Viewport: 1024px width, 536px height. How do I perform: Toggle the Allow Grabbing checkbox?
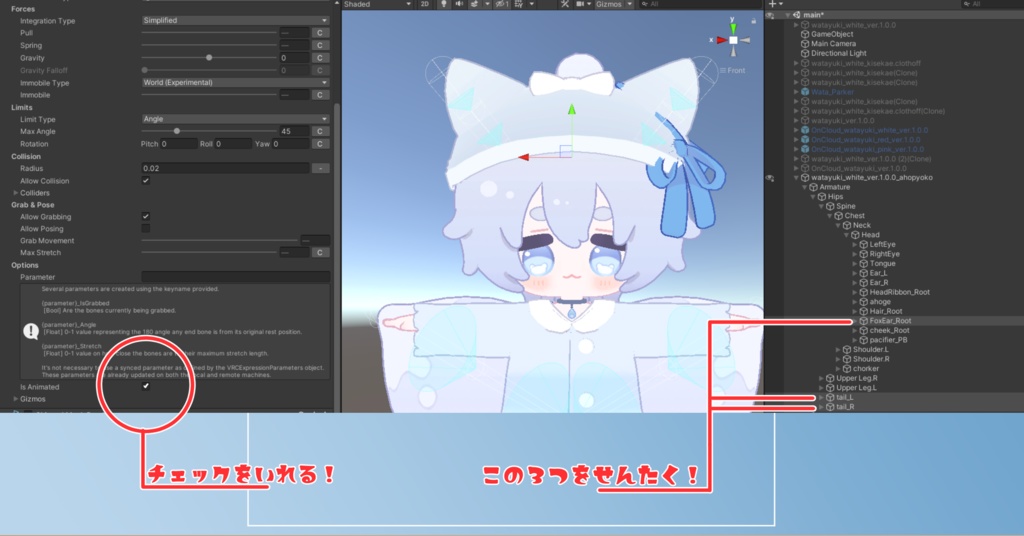[146, 216]
